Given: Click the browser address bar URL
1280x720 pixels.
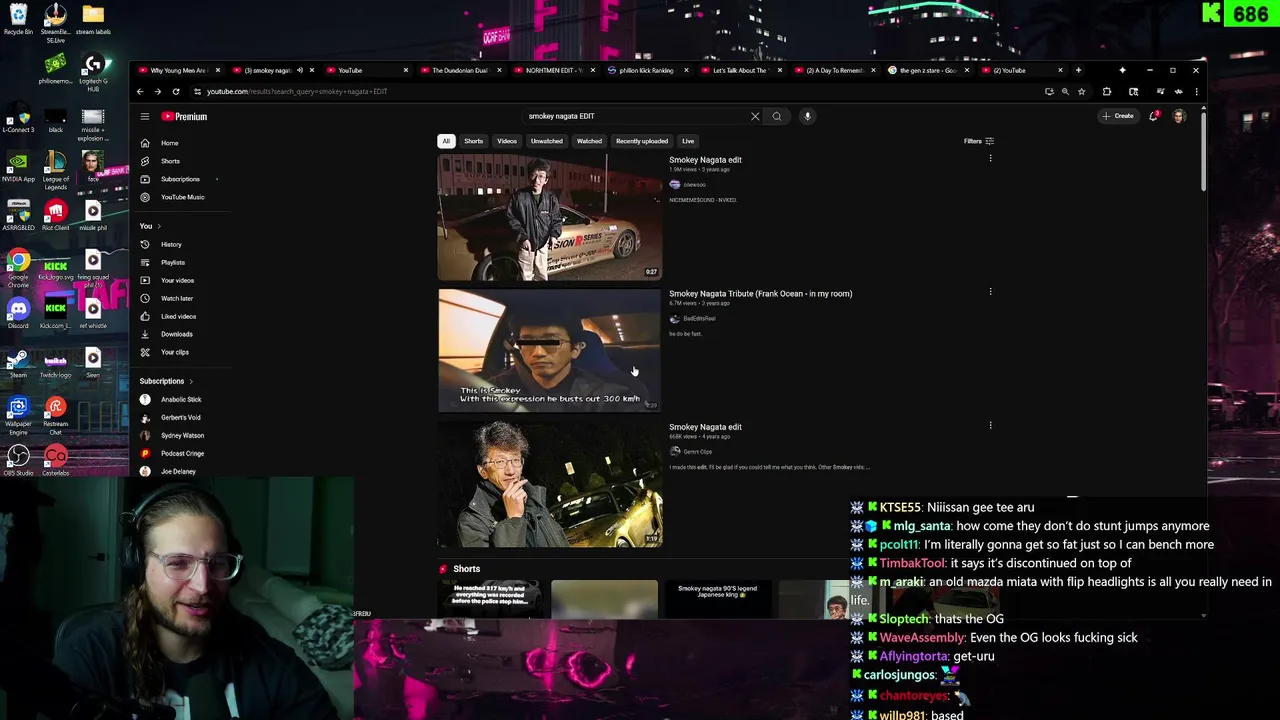Looking at the screenshot, I should (x=297, y=91).
